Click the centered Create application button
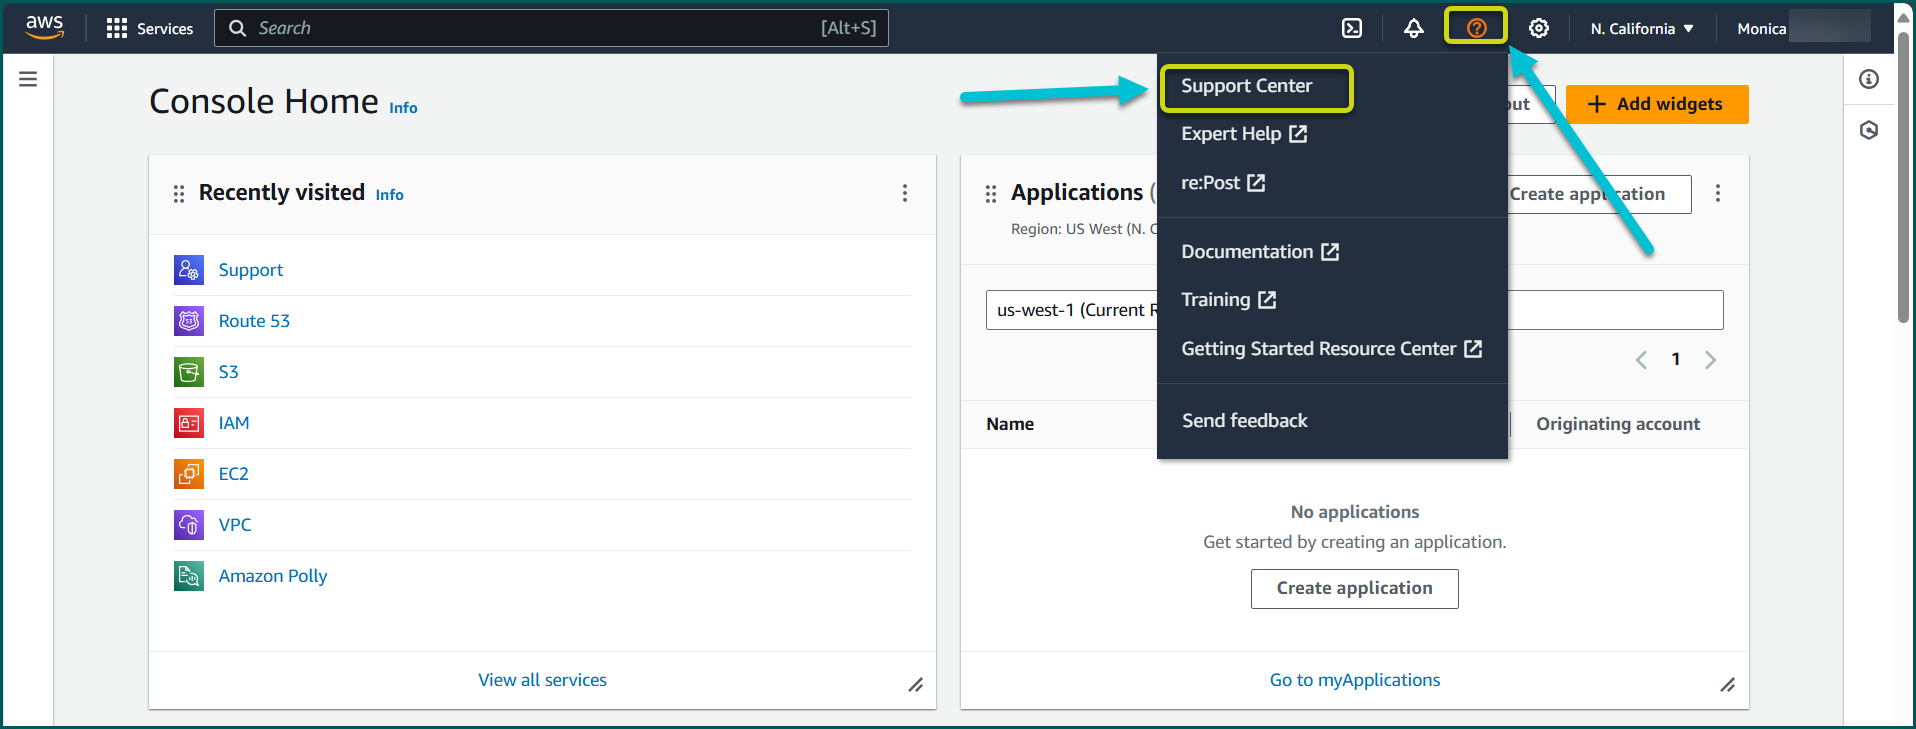 pyautogui.click(x=1354, y=588)
